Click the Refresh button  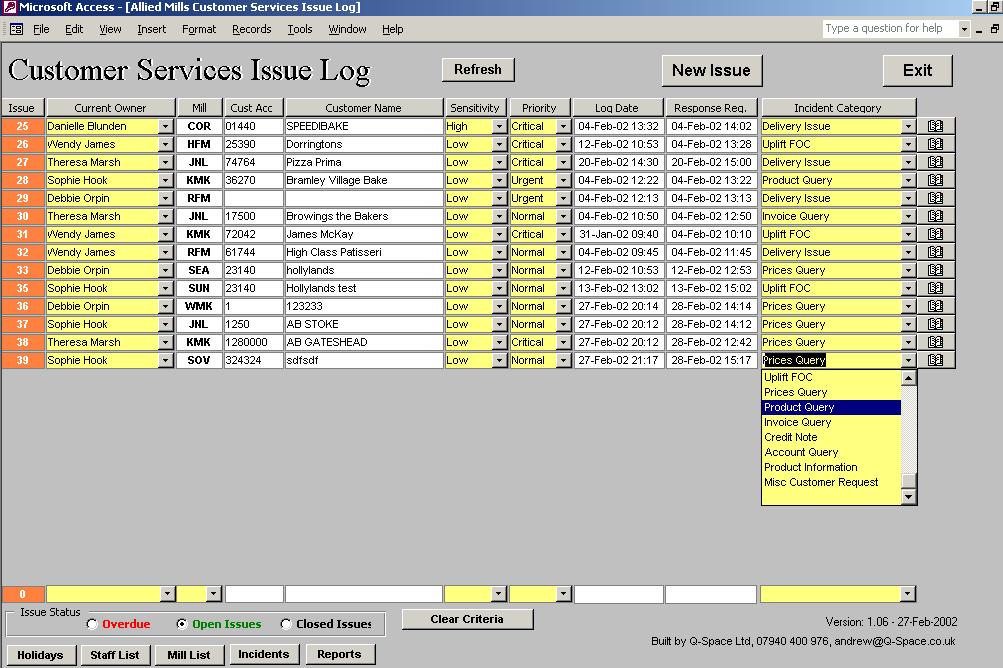[x=478, y=69]
